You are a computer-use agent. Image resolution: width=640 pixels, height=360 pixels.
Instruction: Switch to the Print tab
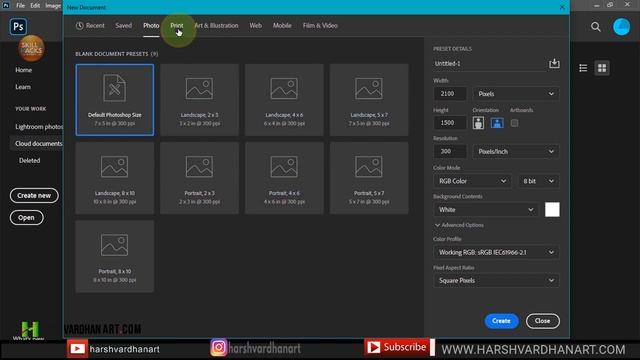click(x=177, y=26)
